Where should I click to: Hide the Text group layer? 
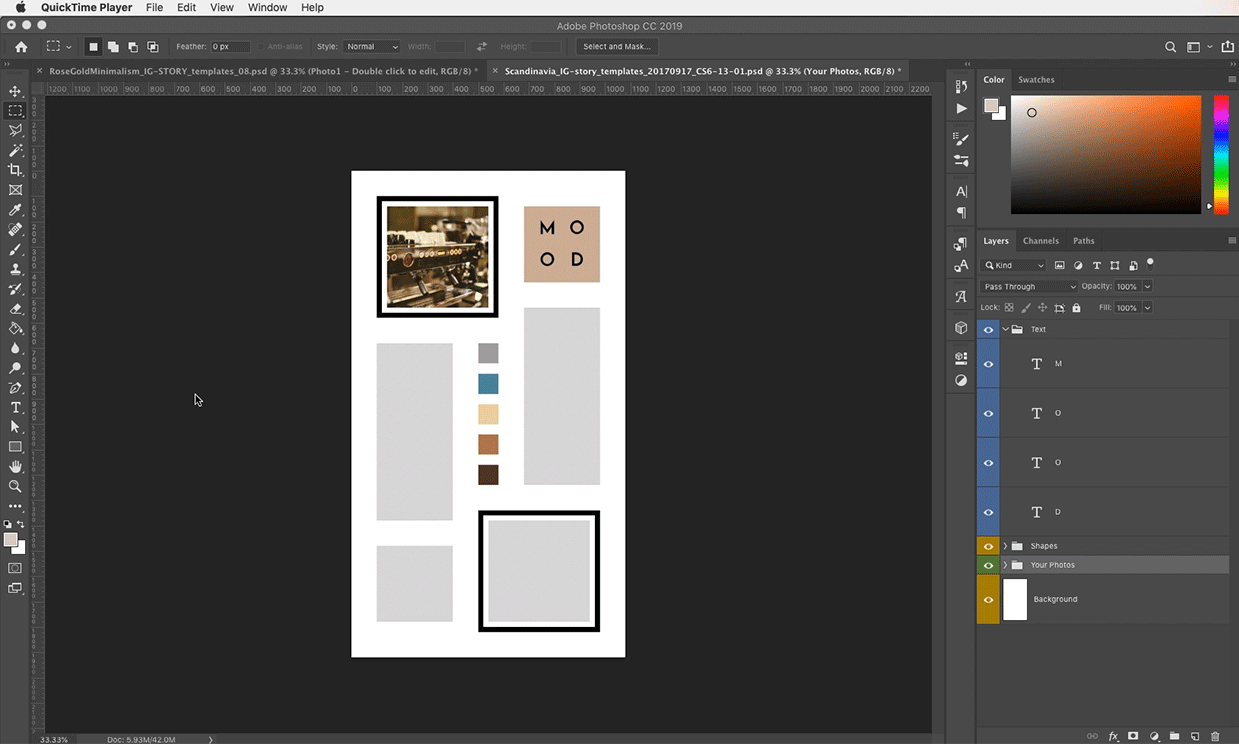click(988, 329)
